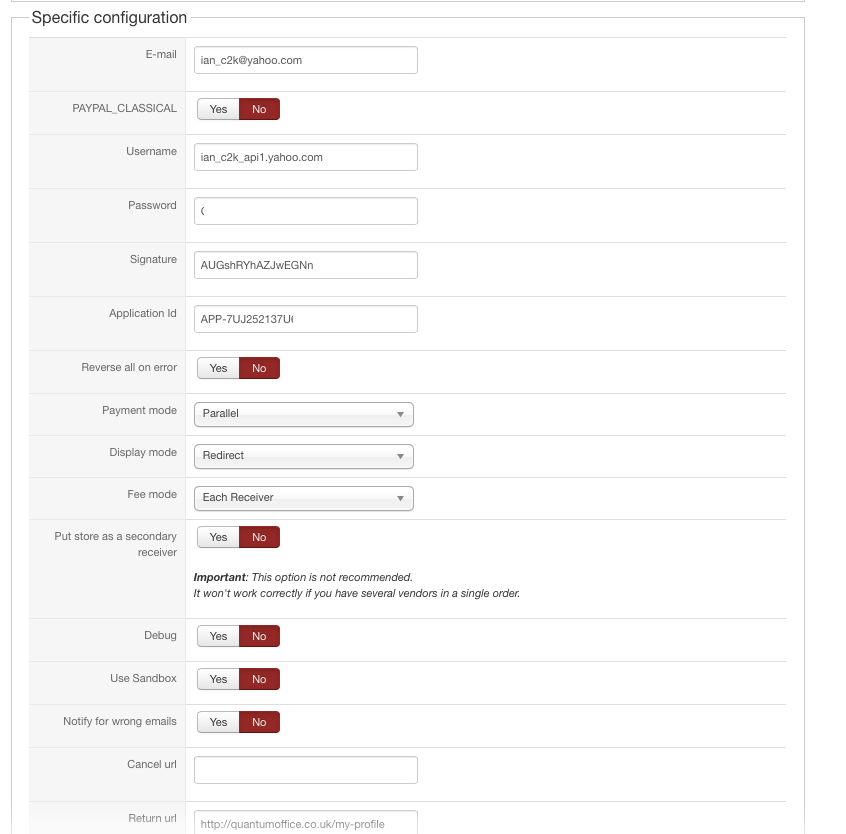
Task: Choose Yes for store as secondary receiver
Action: (x=218, y=537)
